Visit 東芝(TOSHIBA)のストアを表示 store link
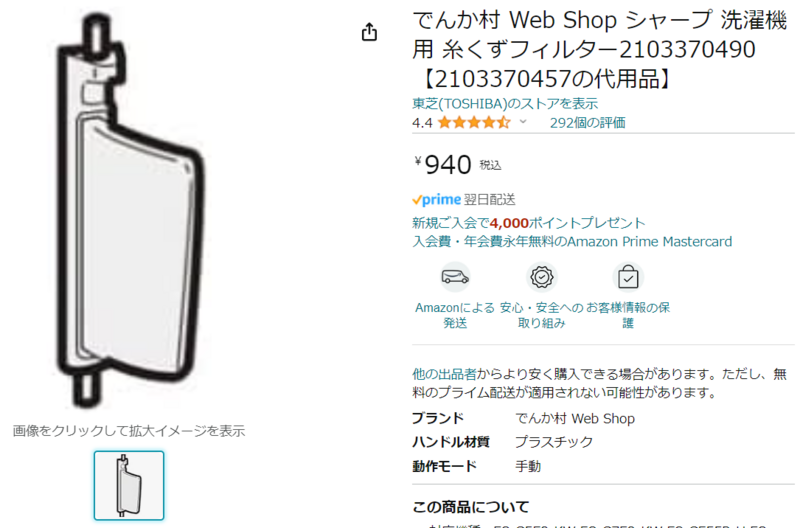This screenshot has width=800, height=528. click(x=505, y=104)
